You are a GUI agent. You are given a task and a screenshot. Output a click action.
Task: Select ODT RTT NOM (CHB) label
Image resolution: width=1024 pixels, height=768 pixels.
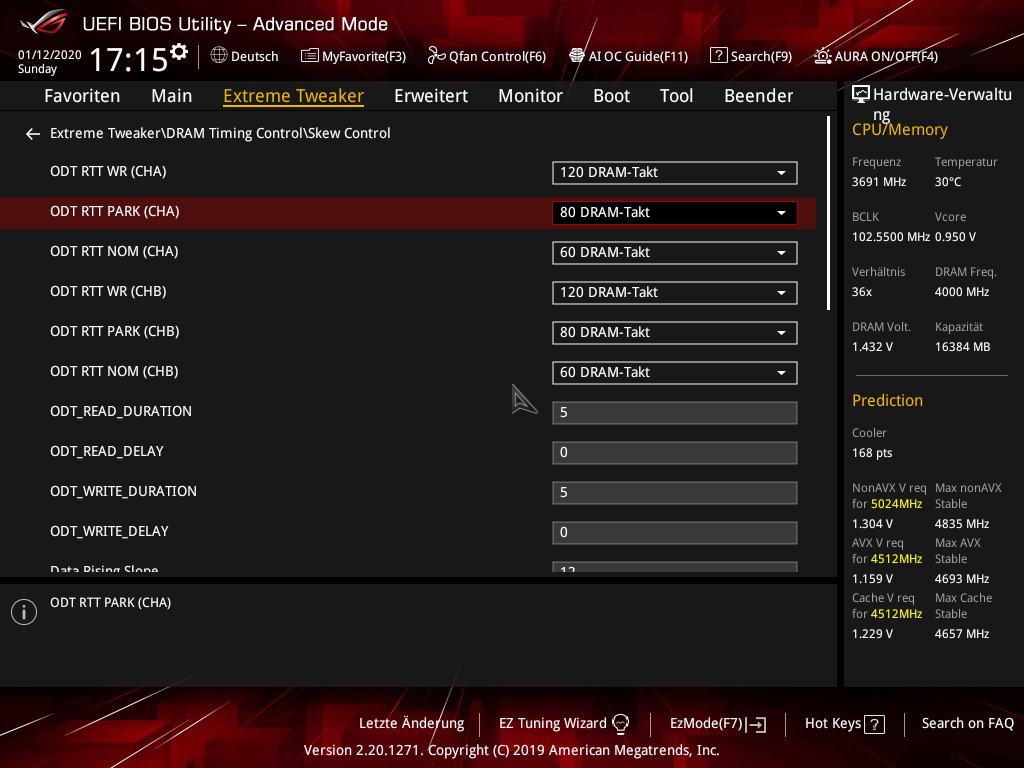click(114, 371)
